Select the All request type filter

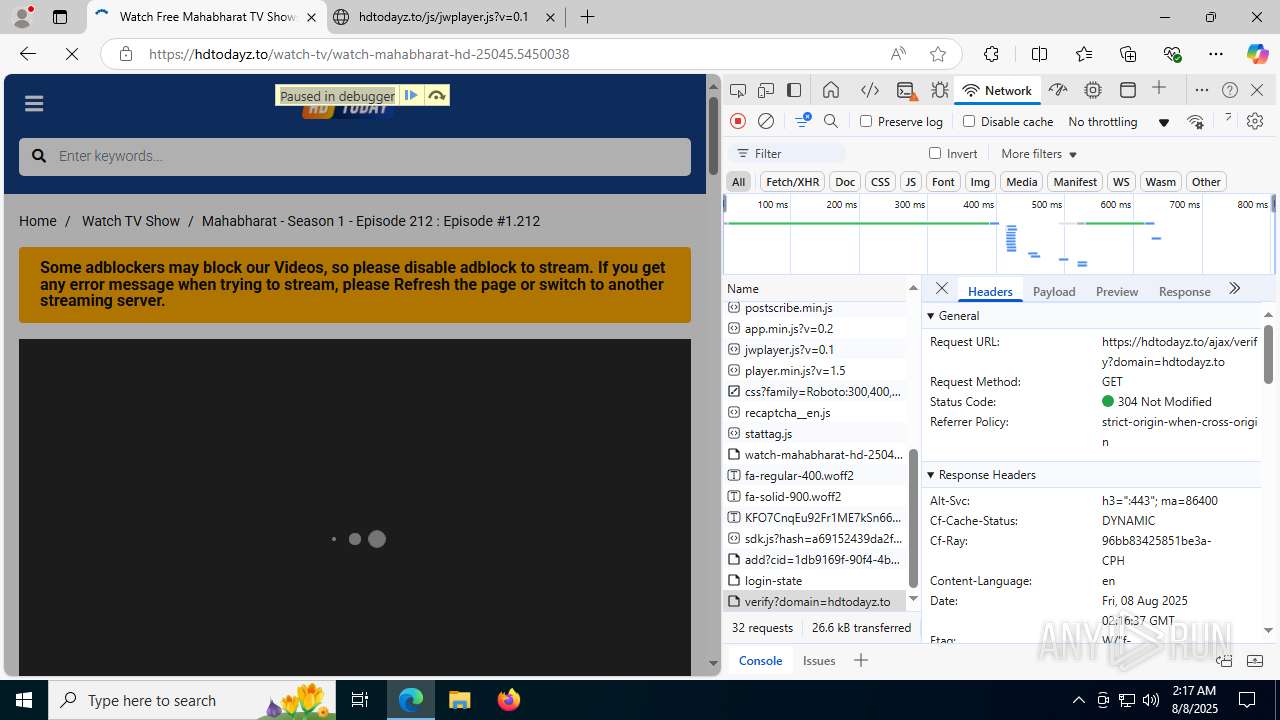(738, 182)
